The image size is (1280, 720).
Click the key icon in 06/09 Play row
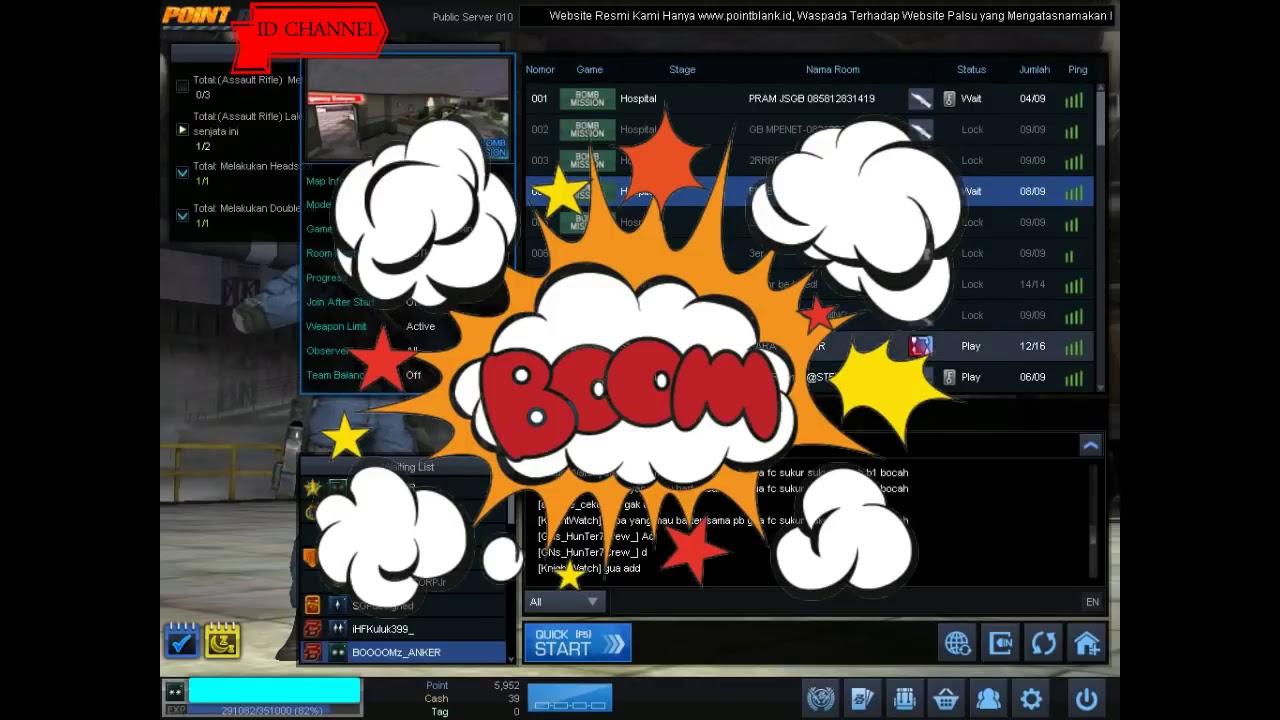pos(949,377)
